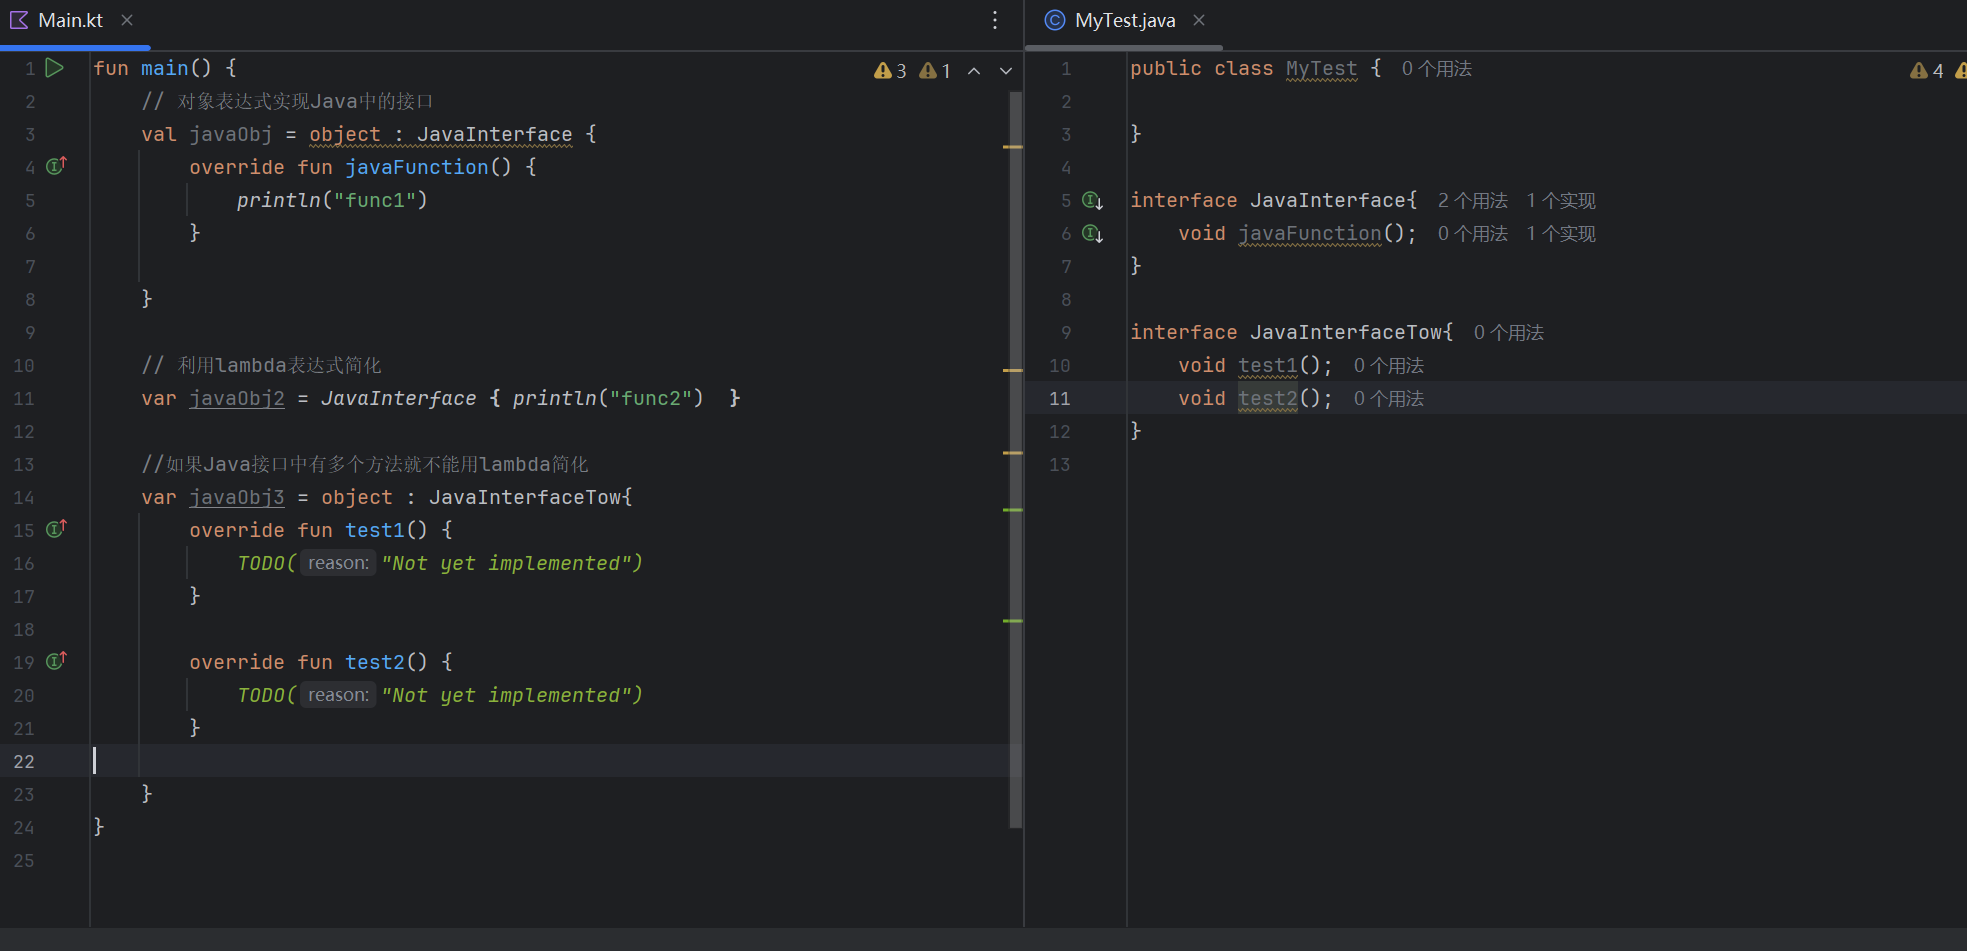Image resolution: width=1967 pixels, height=951 pixels.
Task: Click '1 个实现' hint for JavaInterface
Action: coord(1561,201)
